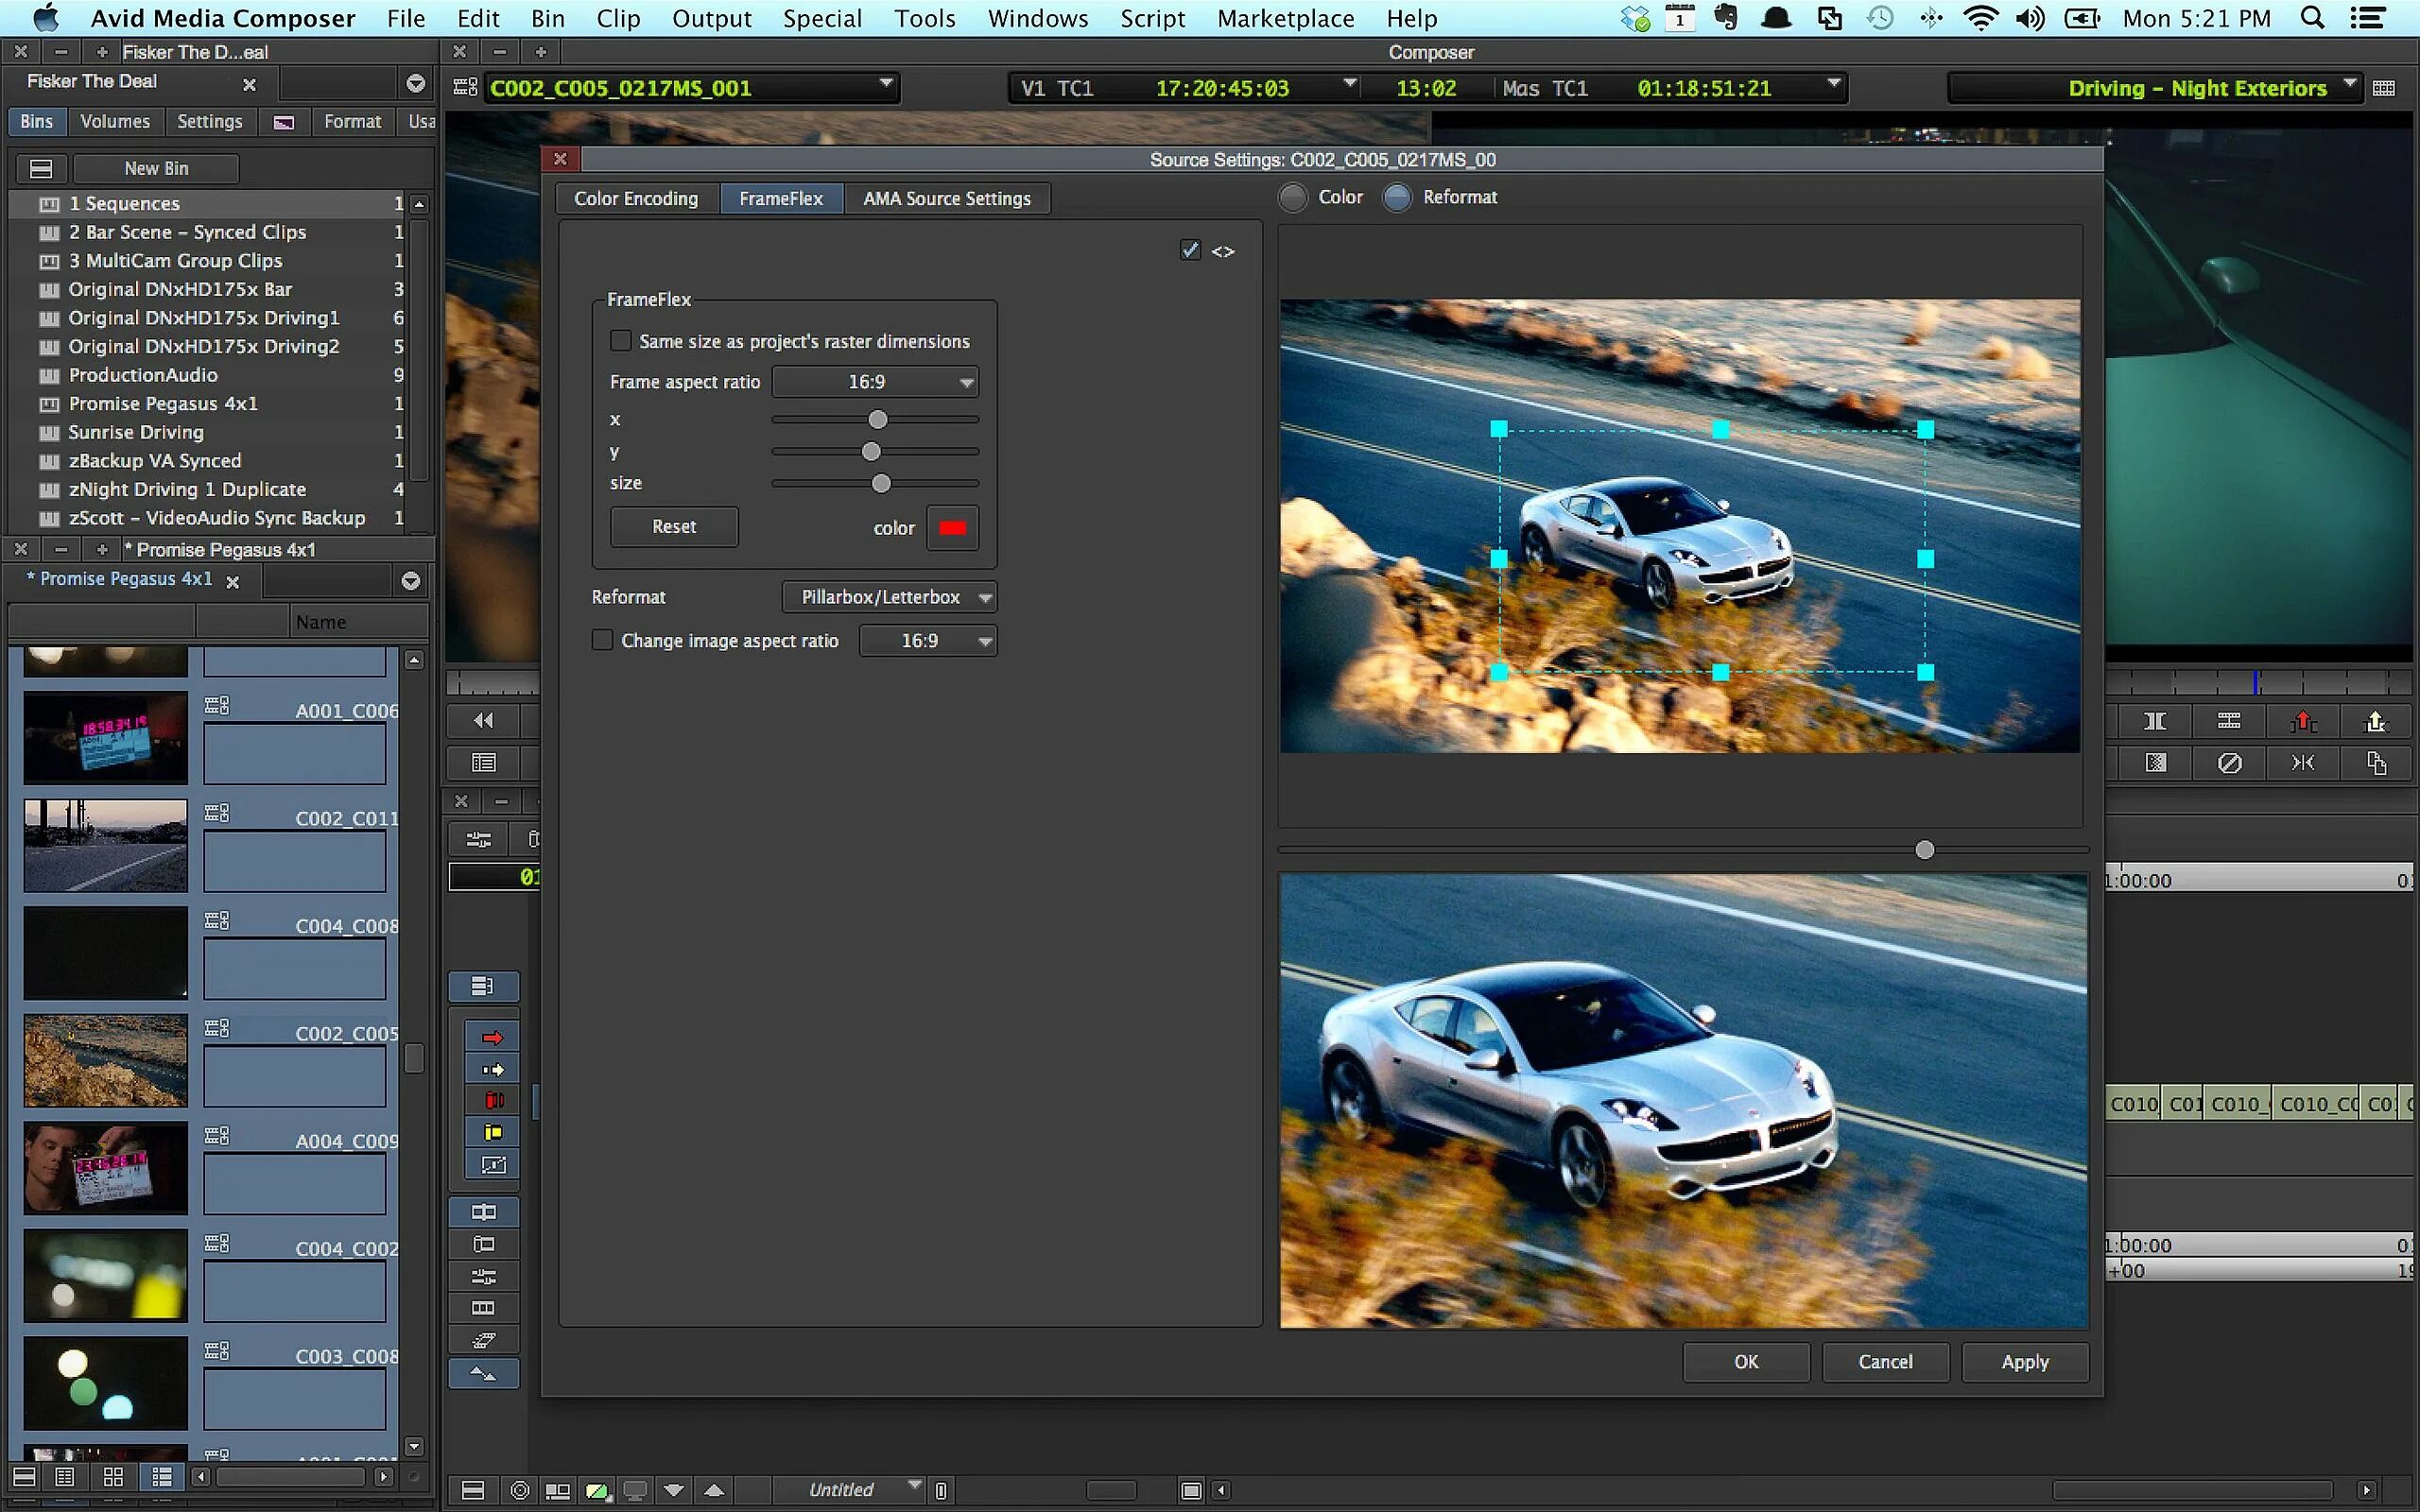Viewport: 2420px width, 1512px height.
Task: Enable Same size as project's raster dimensions
Action: [x=621, y=341]
